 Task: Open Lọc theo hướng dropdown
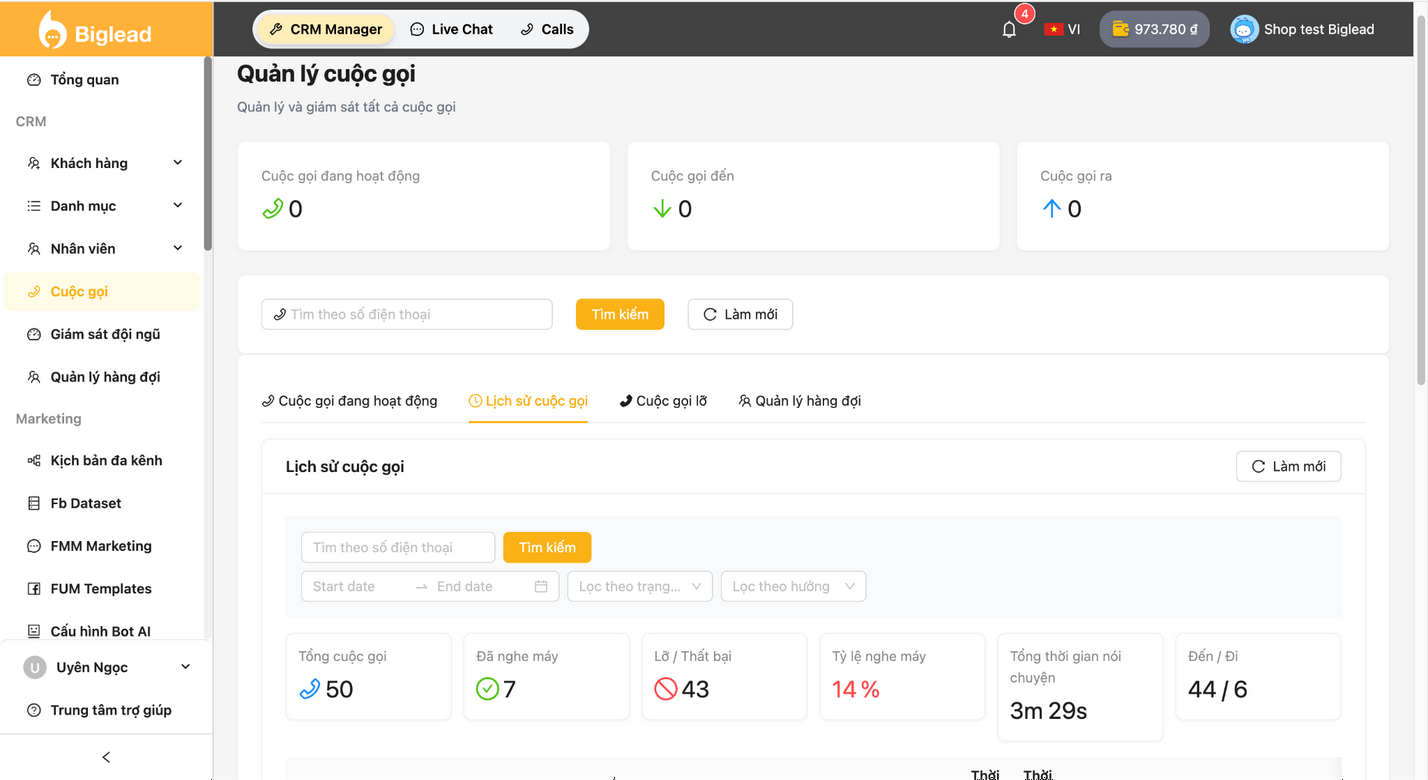click(793, 586)
